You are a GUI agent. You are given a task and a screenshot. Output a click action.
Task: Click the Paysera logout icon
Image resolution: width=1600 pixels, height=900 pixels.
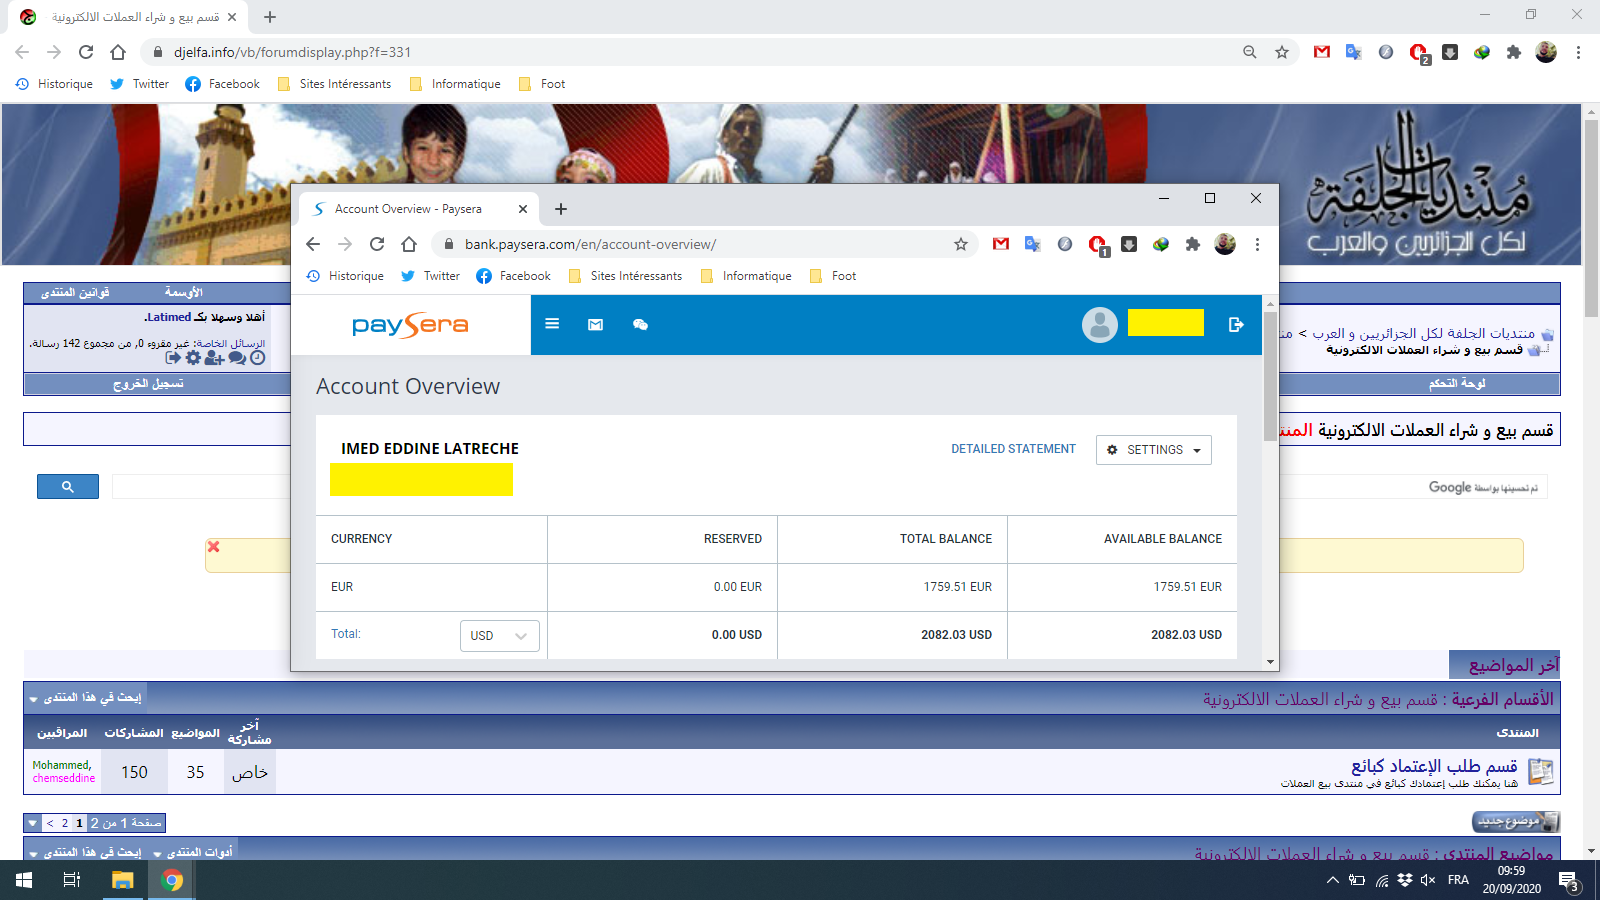(x=1236, y=324)
